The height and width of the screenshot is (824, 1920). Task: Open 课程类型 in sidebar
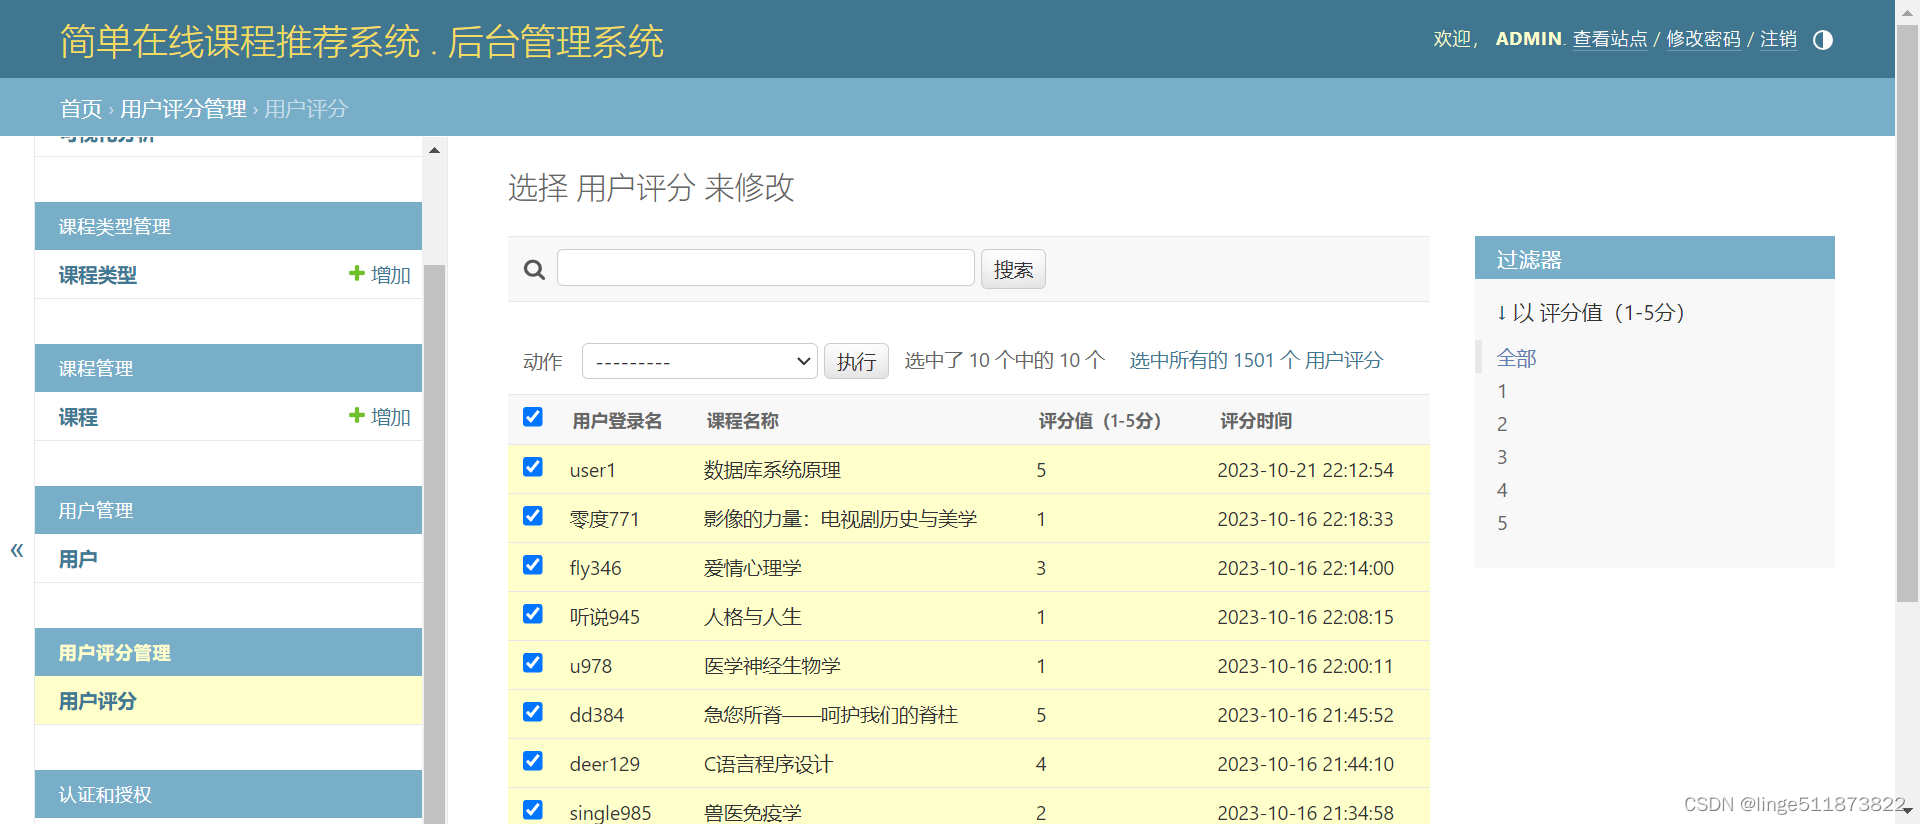[98, 275]
